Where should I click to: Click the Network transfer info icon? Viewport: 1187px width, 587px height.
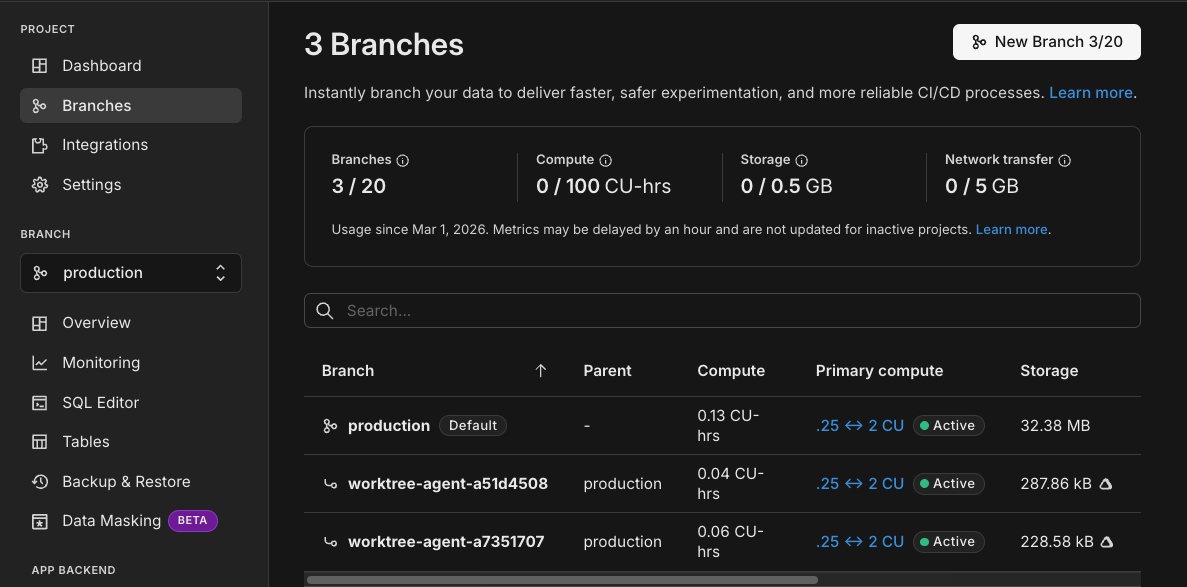coord(1065,161)
